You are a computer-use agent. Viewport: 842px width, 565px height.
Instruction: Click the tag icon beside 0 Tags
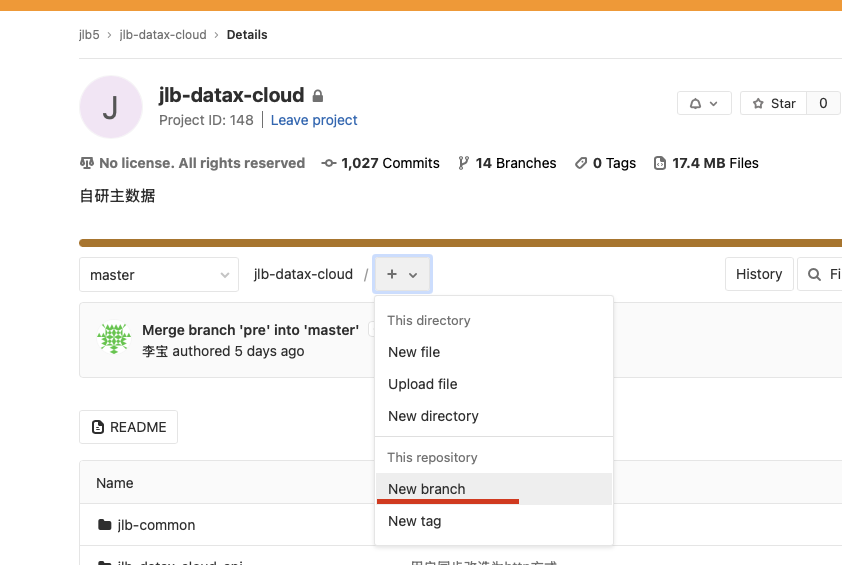(x=580, y=163)
